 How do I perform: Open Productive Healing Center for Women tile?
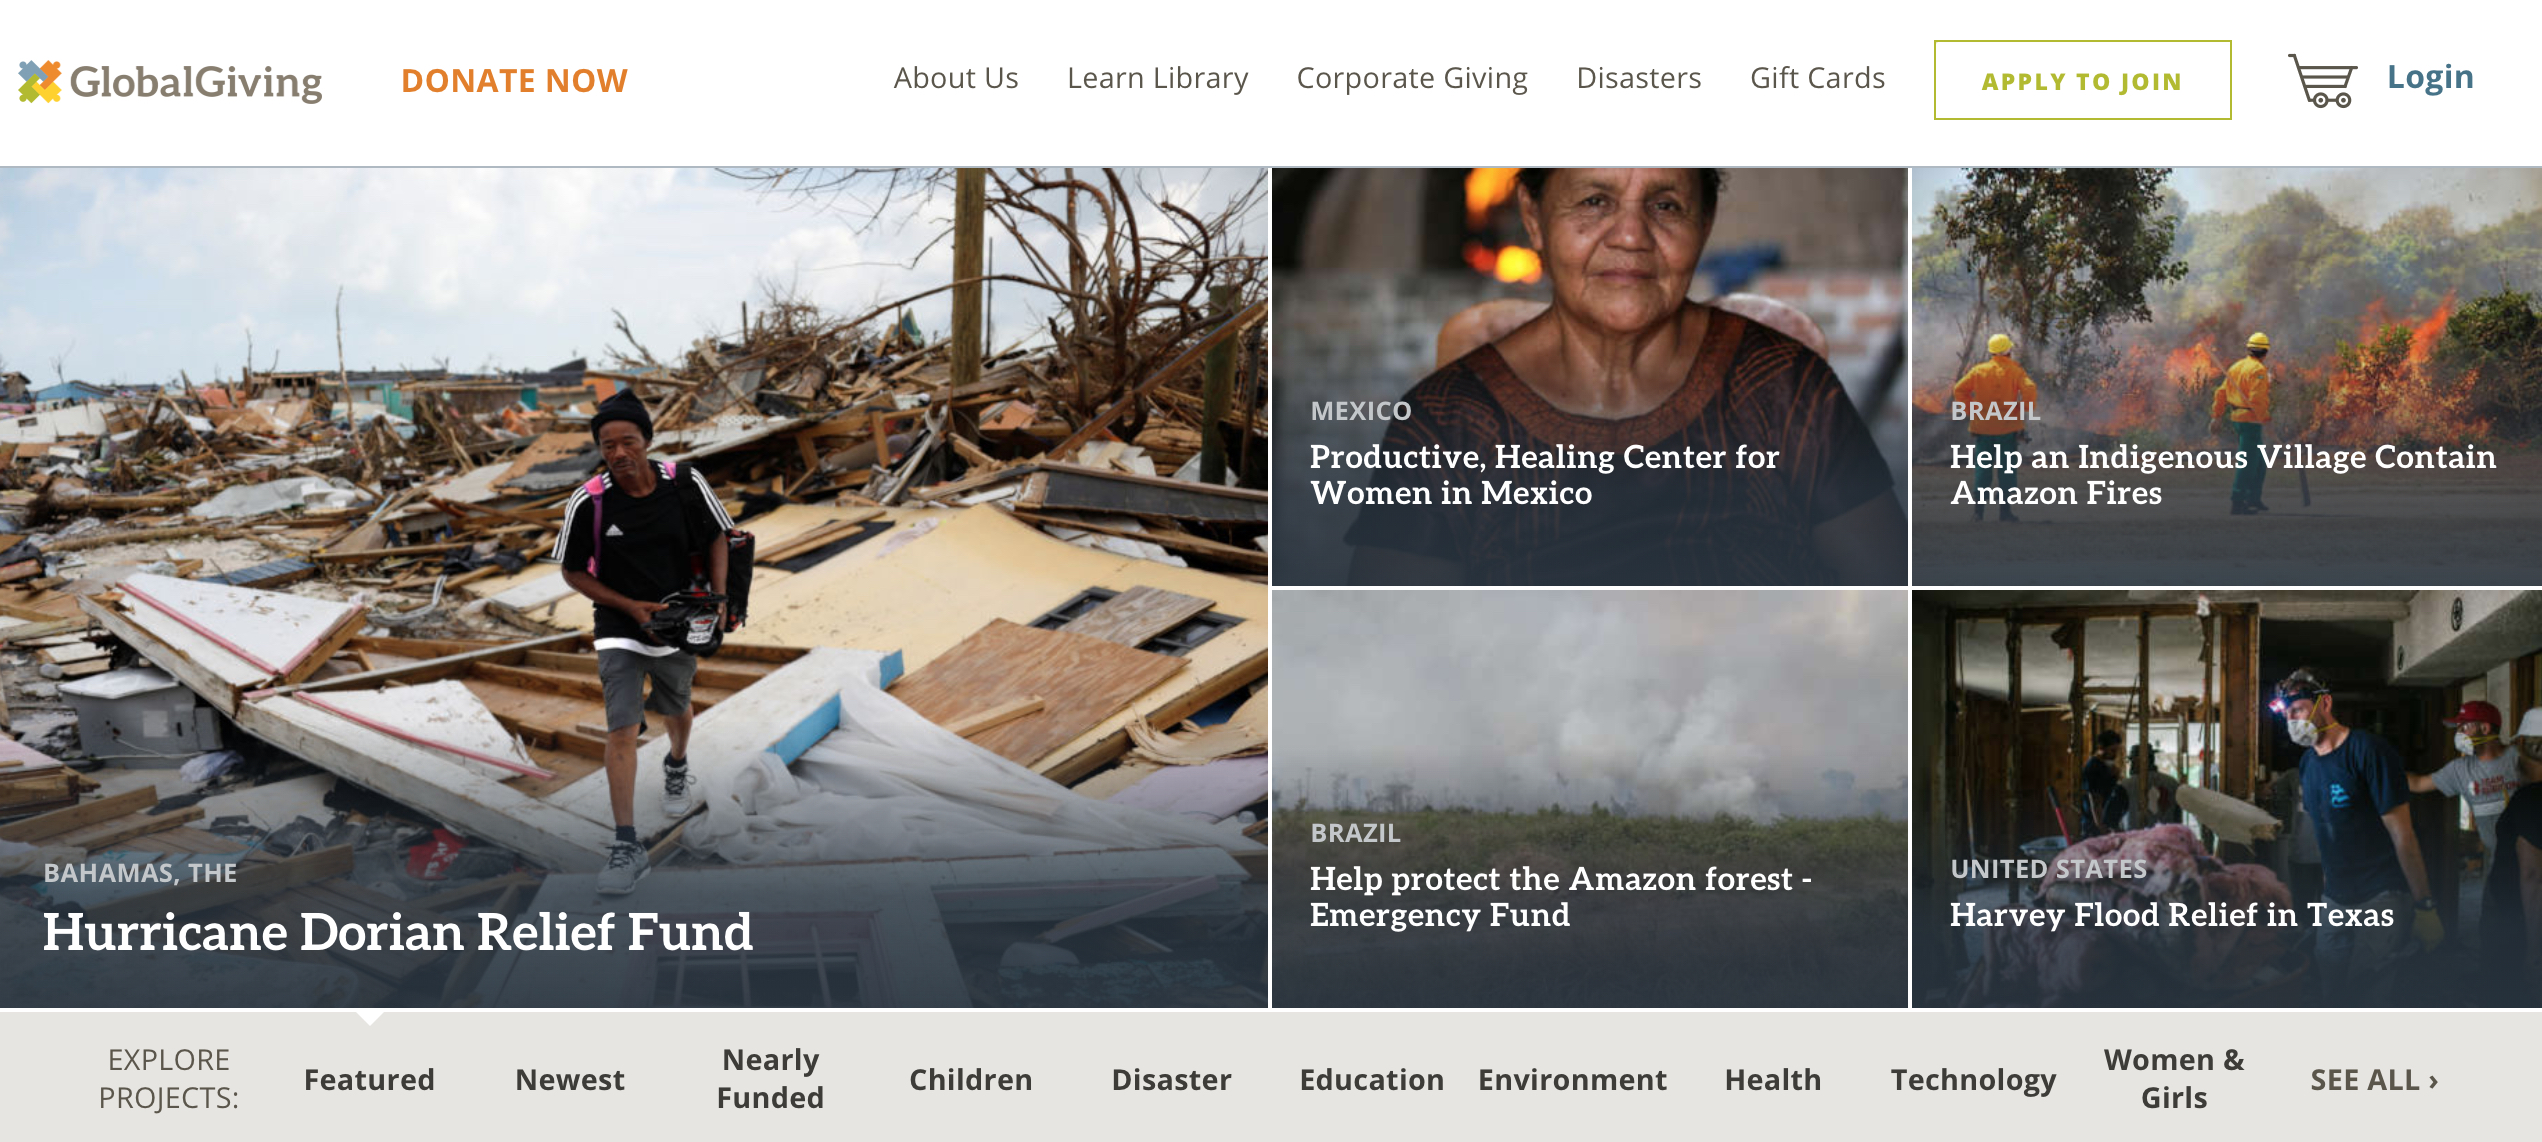[x=1589, y=377]
